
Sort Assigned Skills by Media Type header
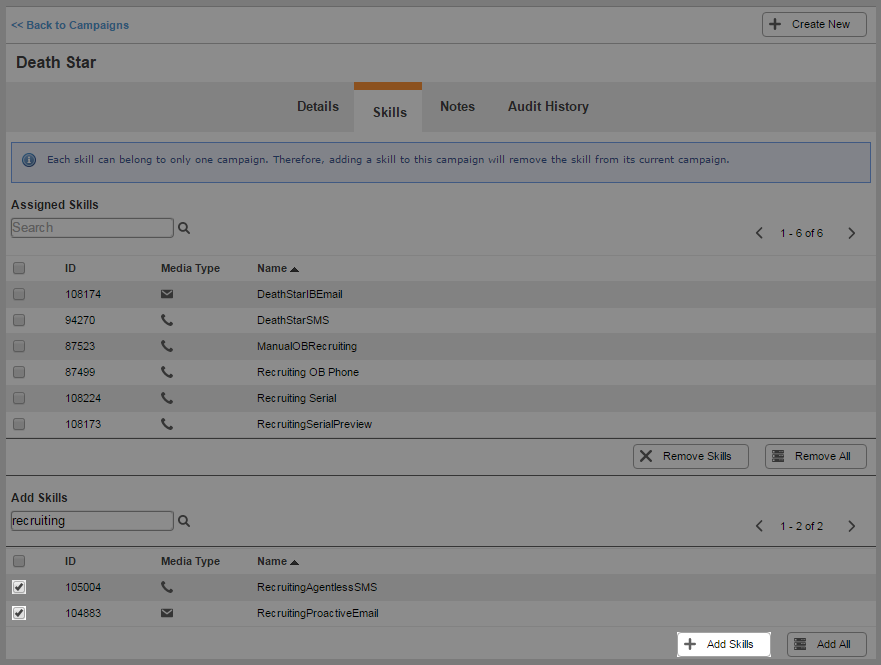click(x=190, y=268)
